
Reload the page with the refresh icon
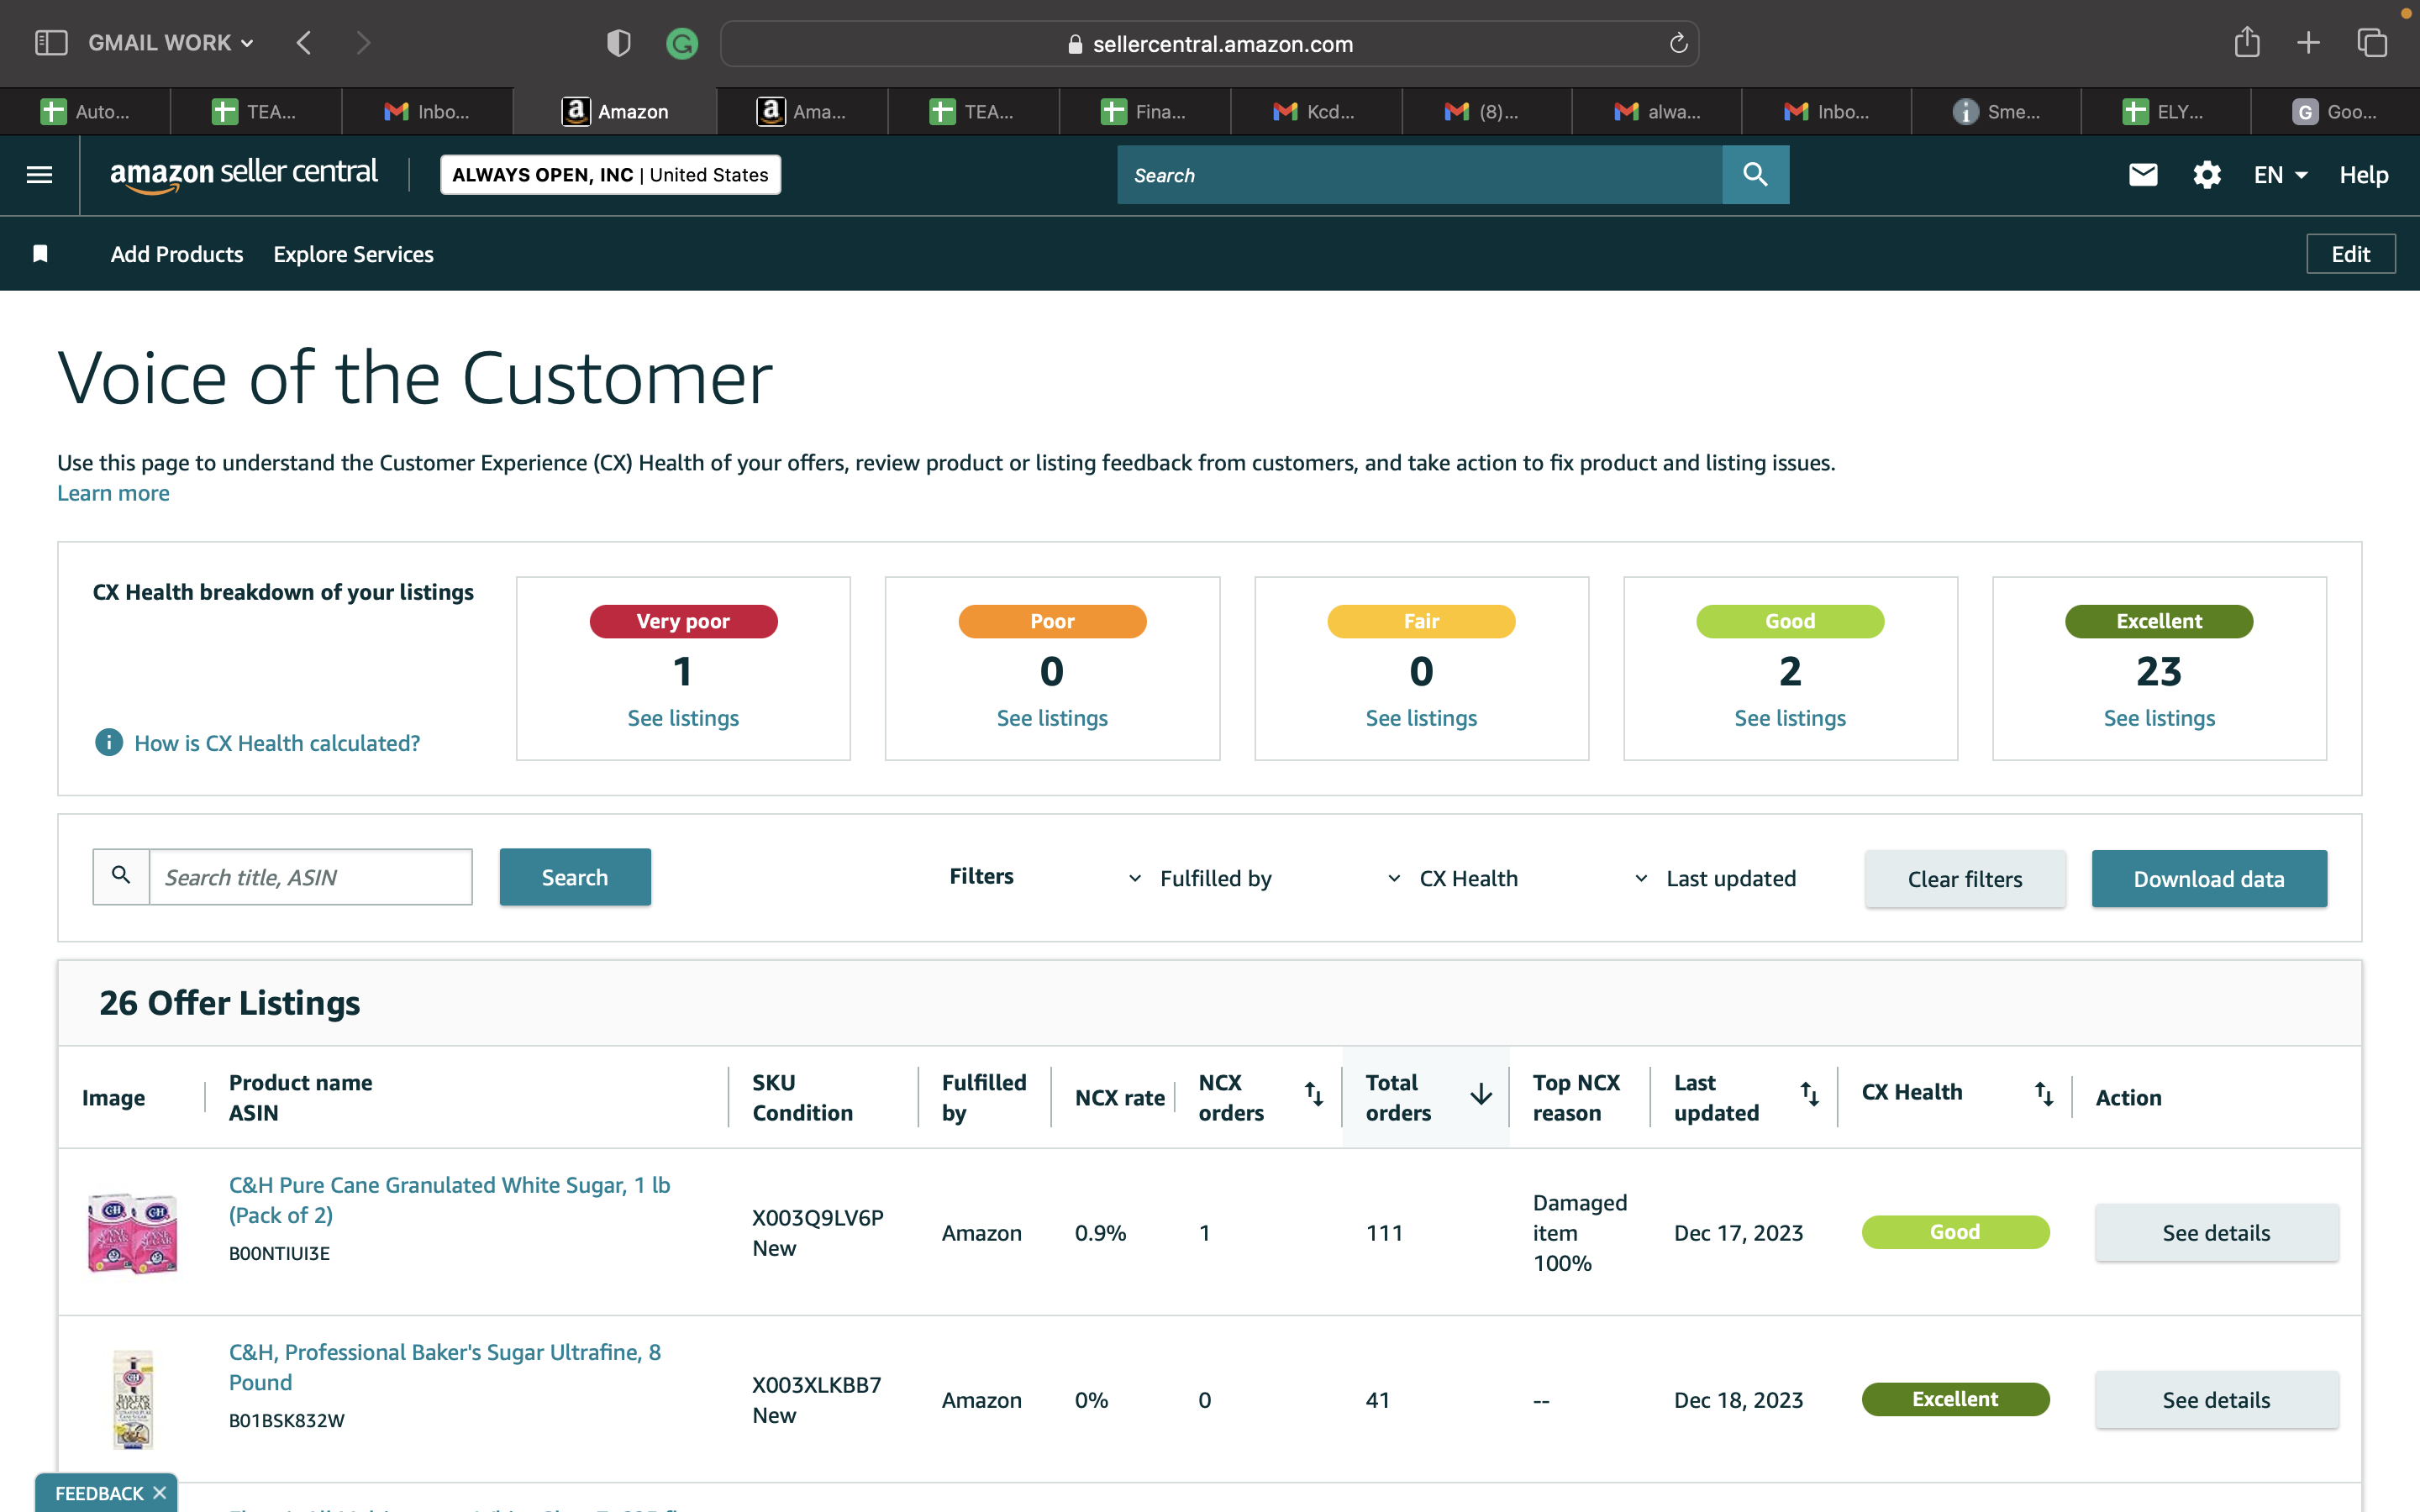pos(1678,43)
